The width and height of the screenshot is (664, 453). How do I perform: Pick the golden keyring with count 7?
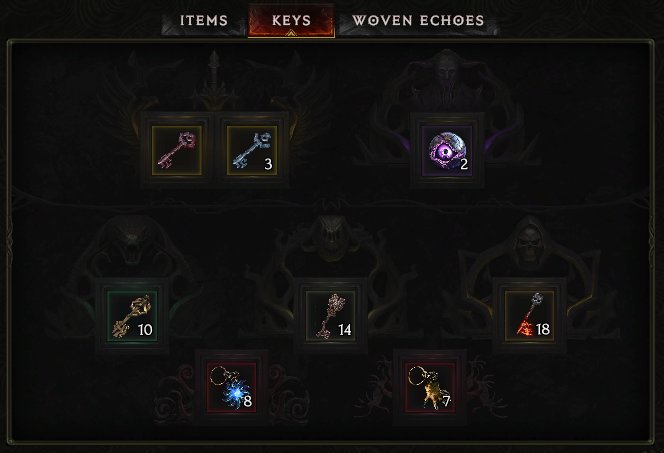coord(430,387)
